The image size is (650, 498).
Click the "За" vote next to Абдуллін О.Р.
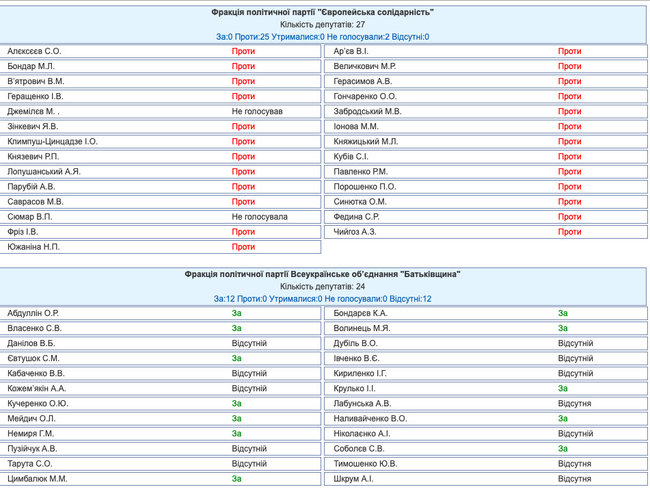(237, 313)
